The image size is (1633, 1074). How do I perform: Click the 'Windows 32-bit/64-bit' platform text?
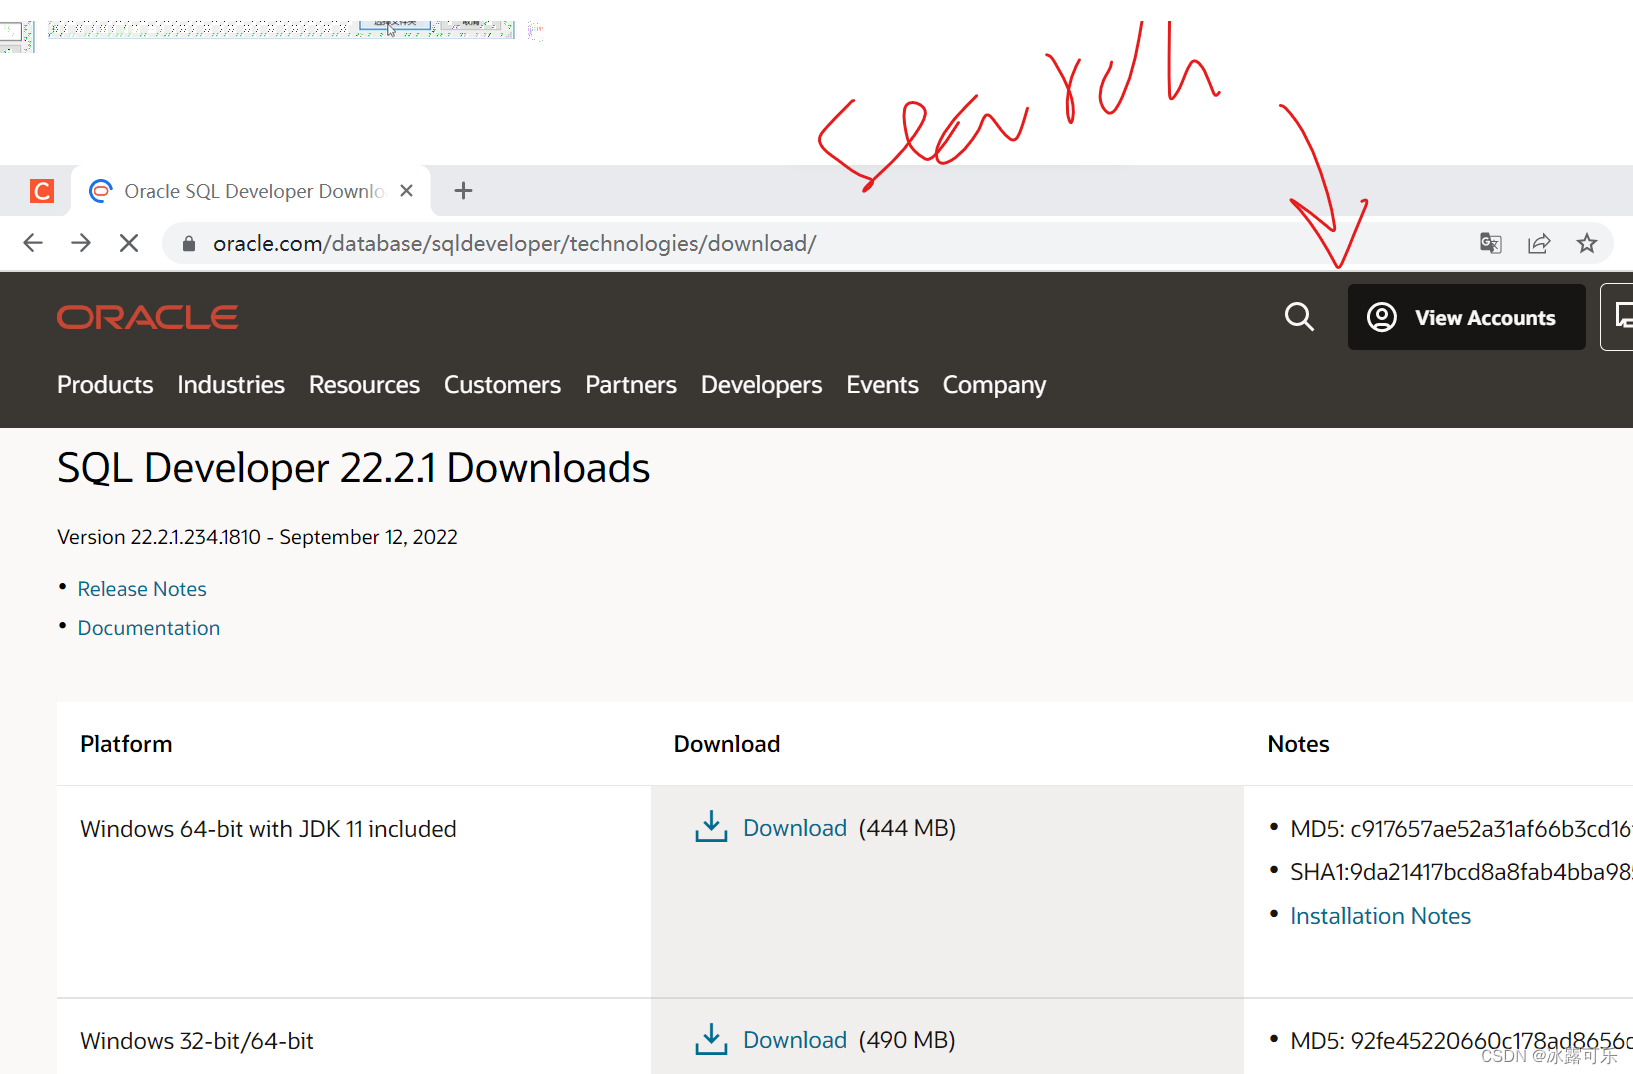(x=197, y=1041)
